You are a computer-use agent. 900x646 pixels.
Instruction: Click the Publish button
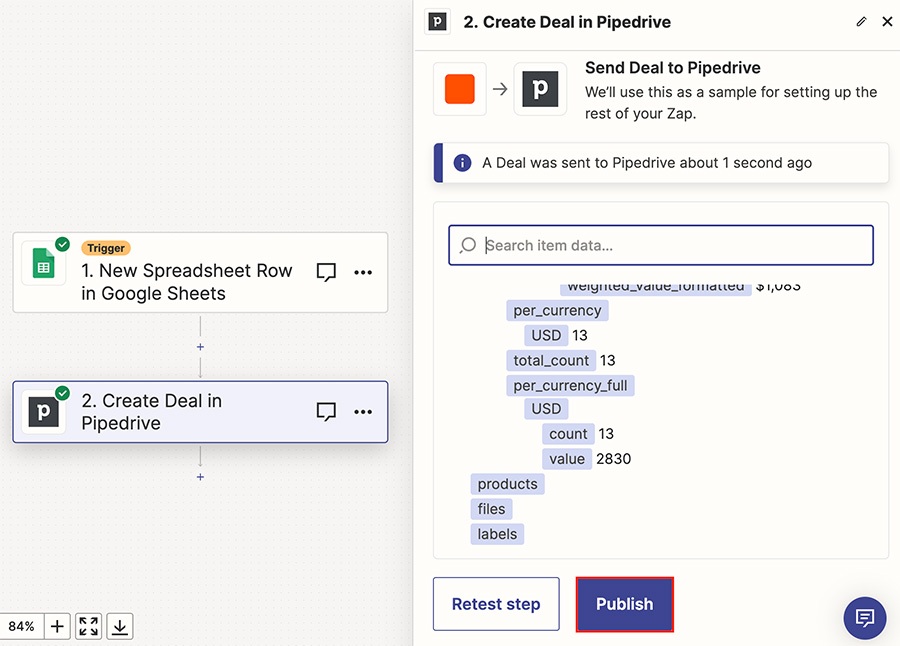[x=624, y=604]
